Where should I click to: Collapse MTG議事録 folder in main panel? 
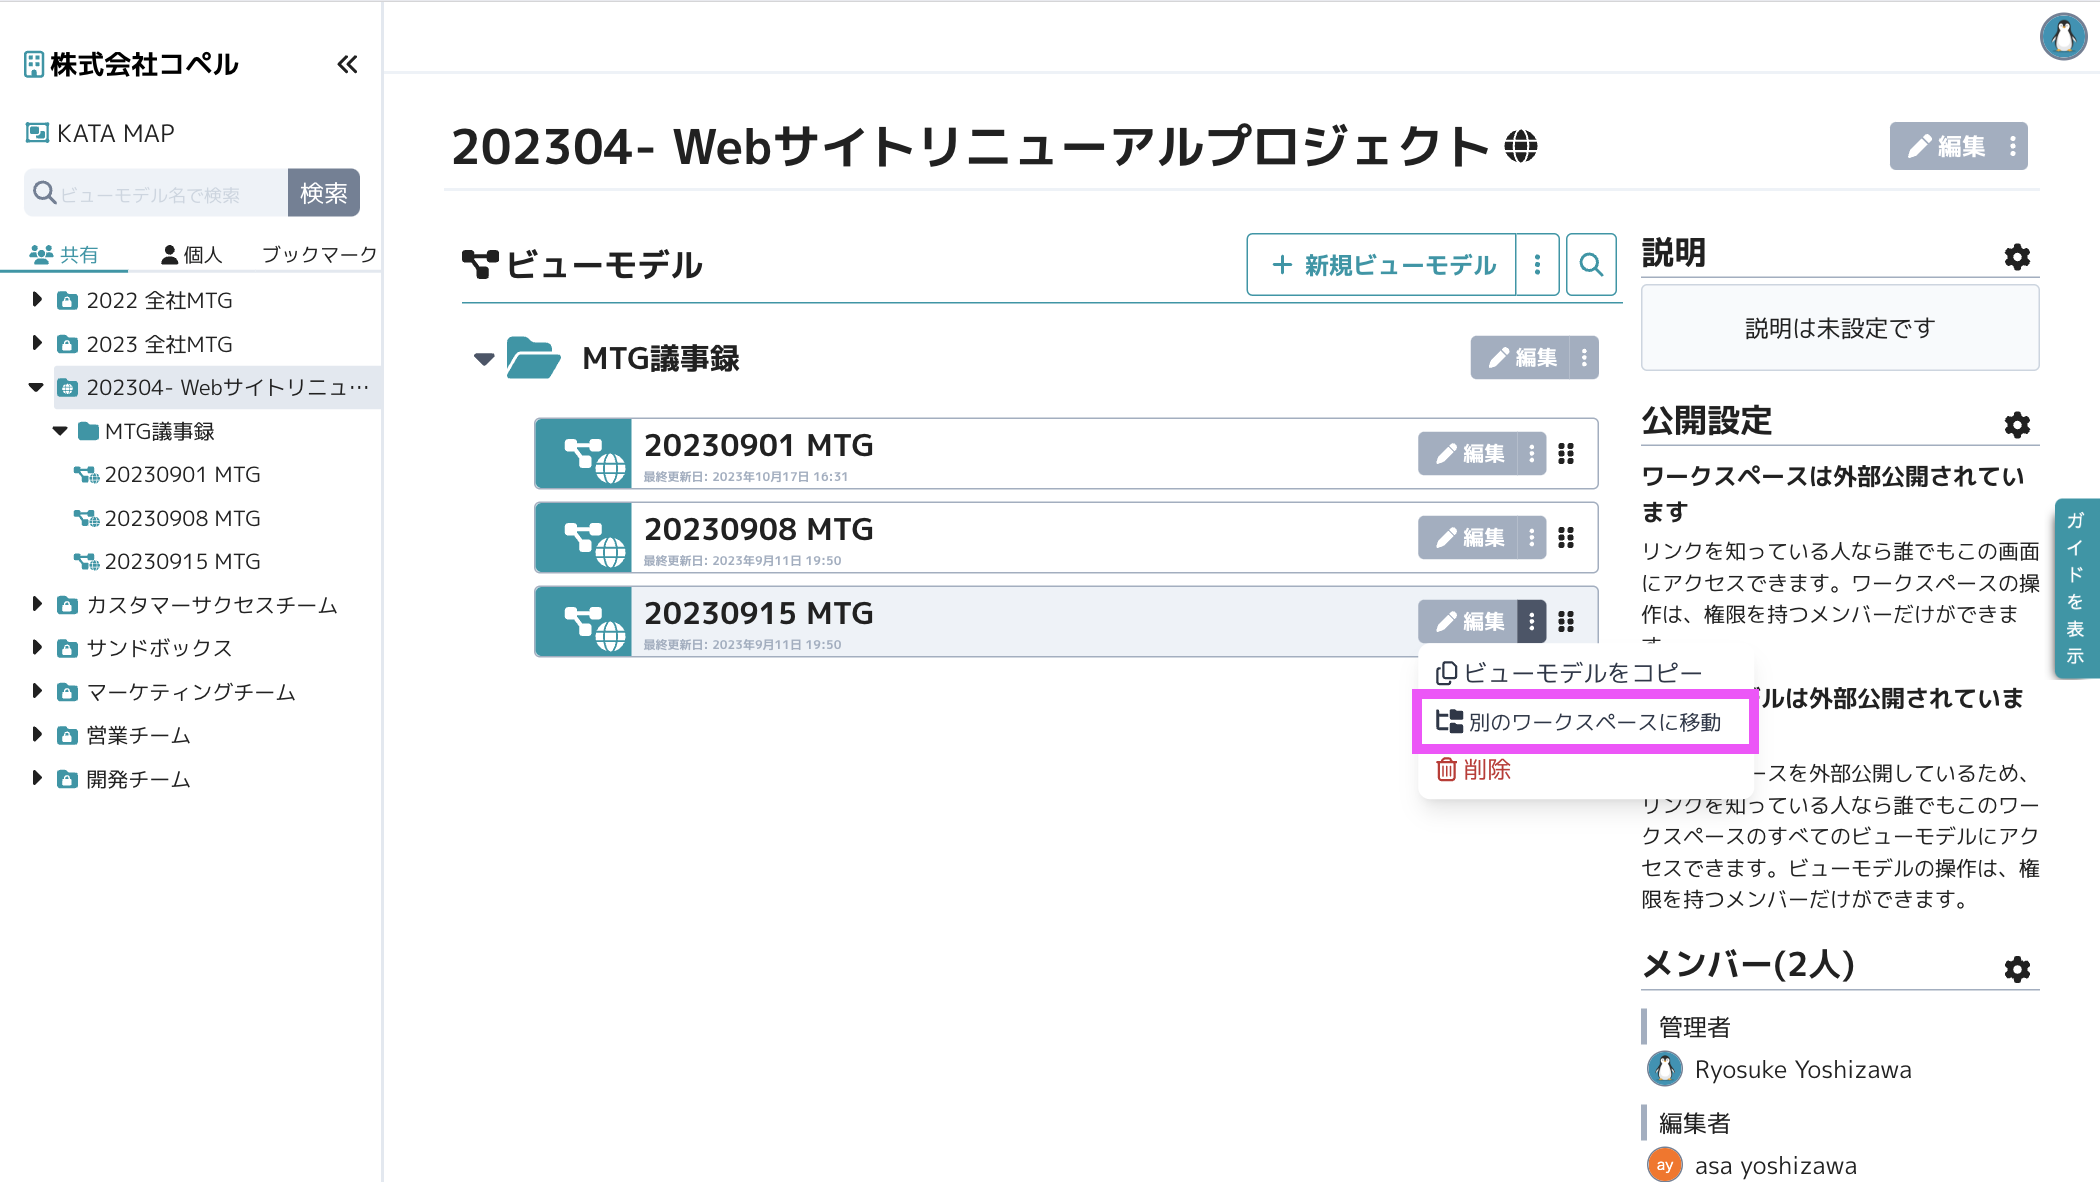pyautogui.click(x=484, y=359)
